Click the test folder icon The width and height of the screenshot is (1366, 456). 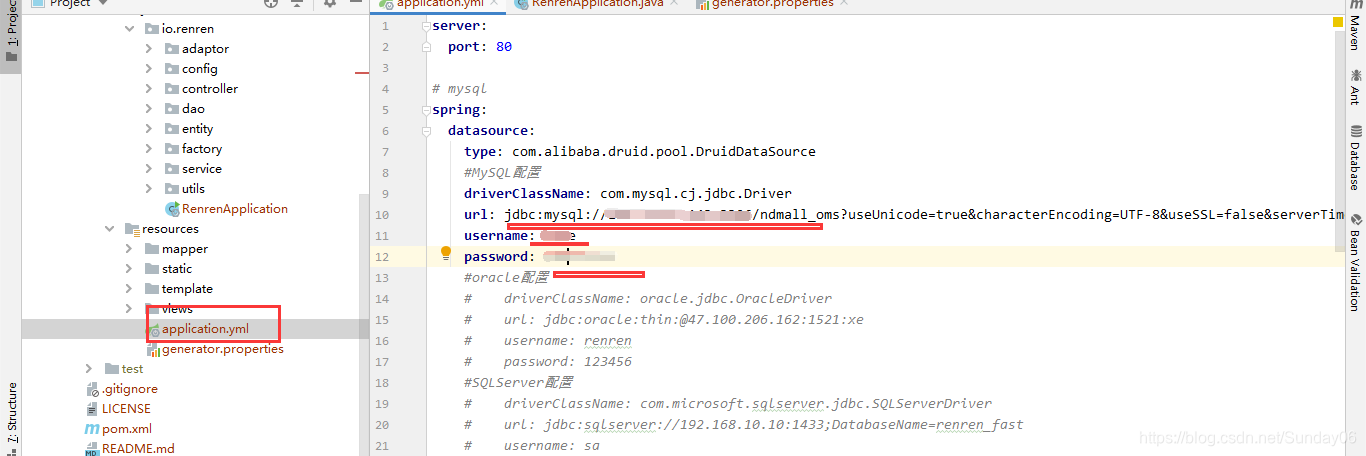coord(112,369)
